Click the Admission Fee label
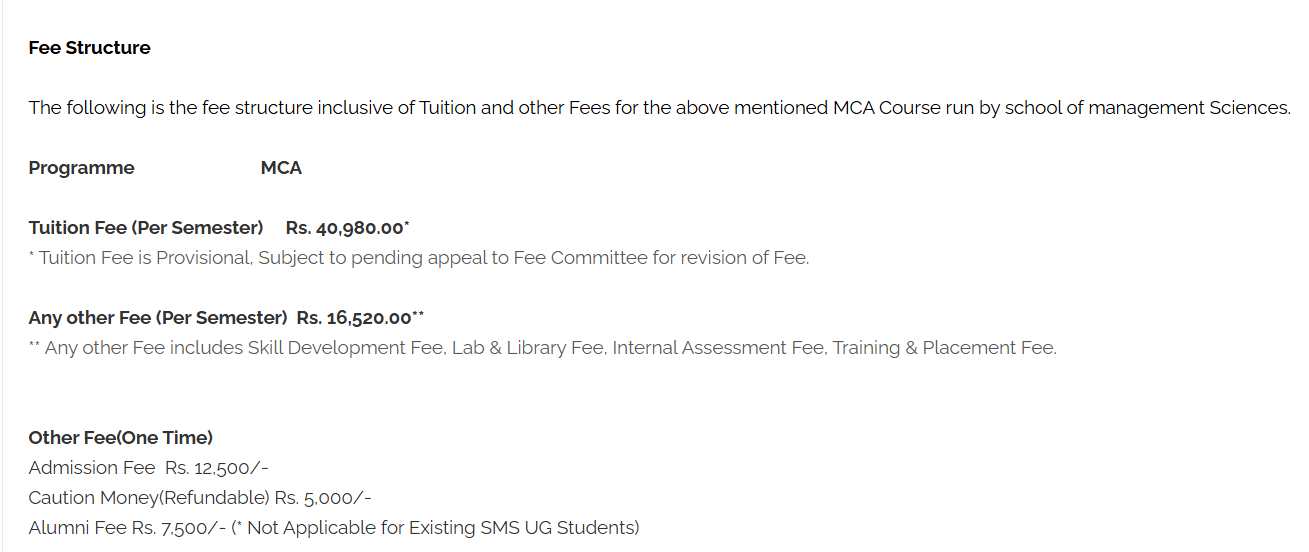Image resolution: width=1309 pixels, height=552 pixels. pyautogui.click(x=92, y=468)
